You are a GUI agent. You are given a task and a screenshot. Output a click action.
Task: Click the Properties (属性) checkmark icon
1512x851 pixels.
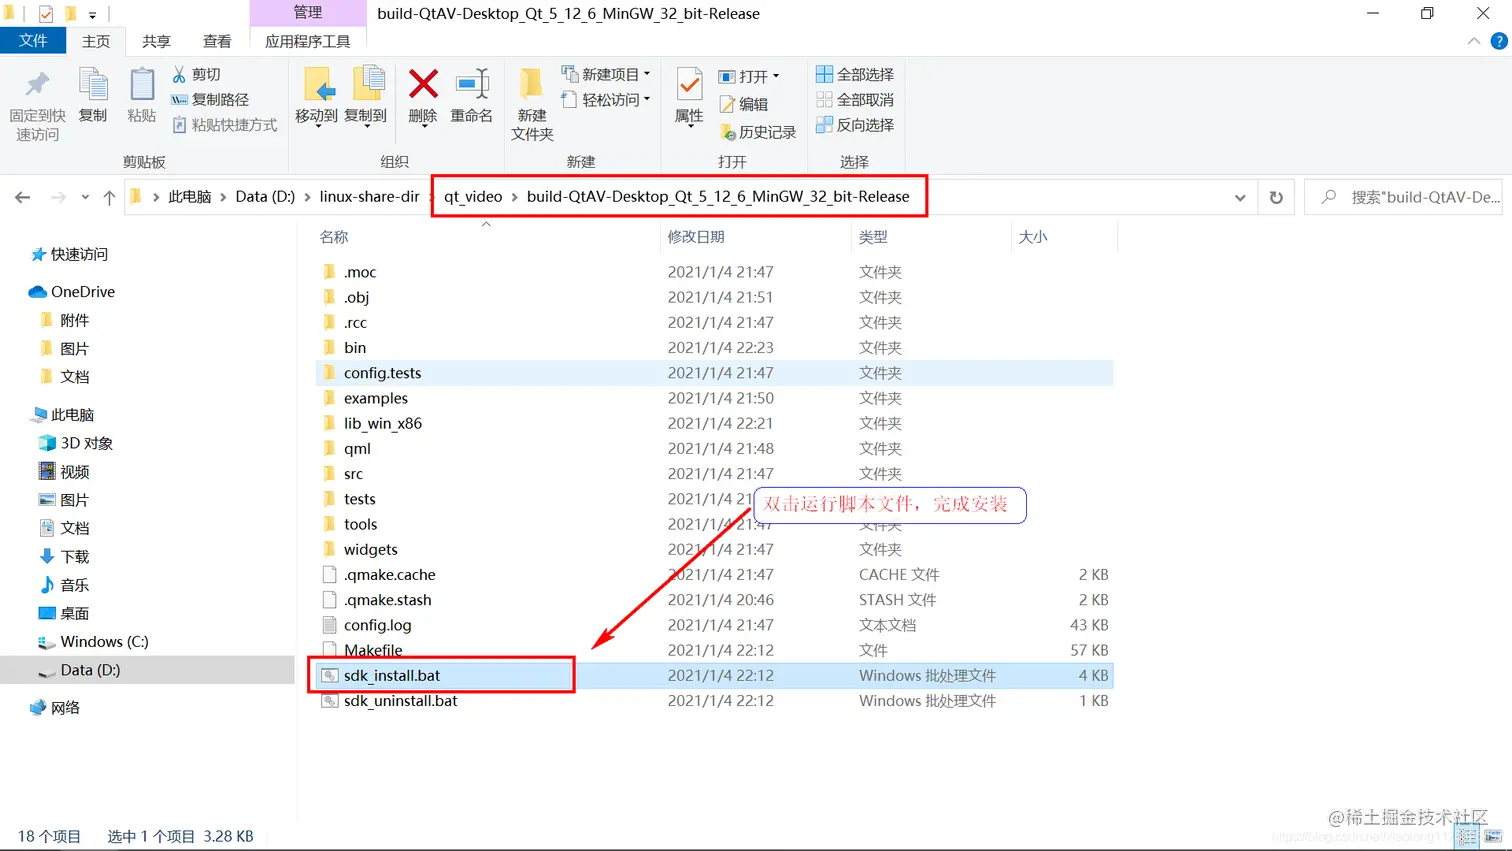[689, 85]
